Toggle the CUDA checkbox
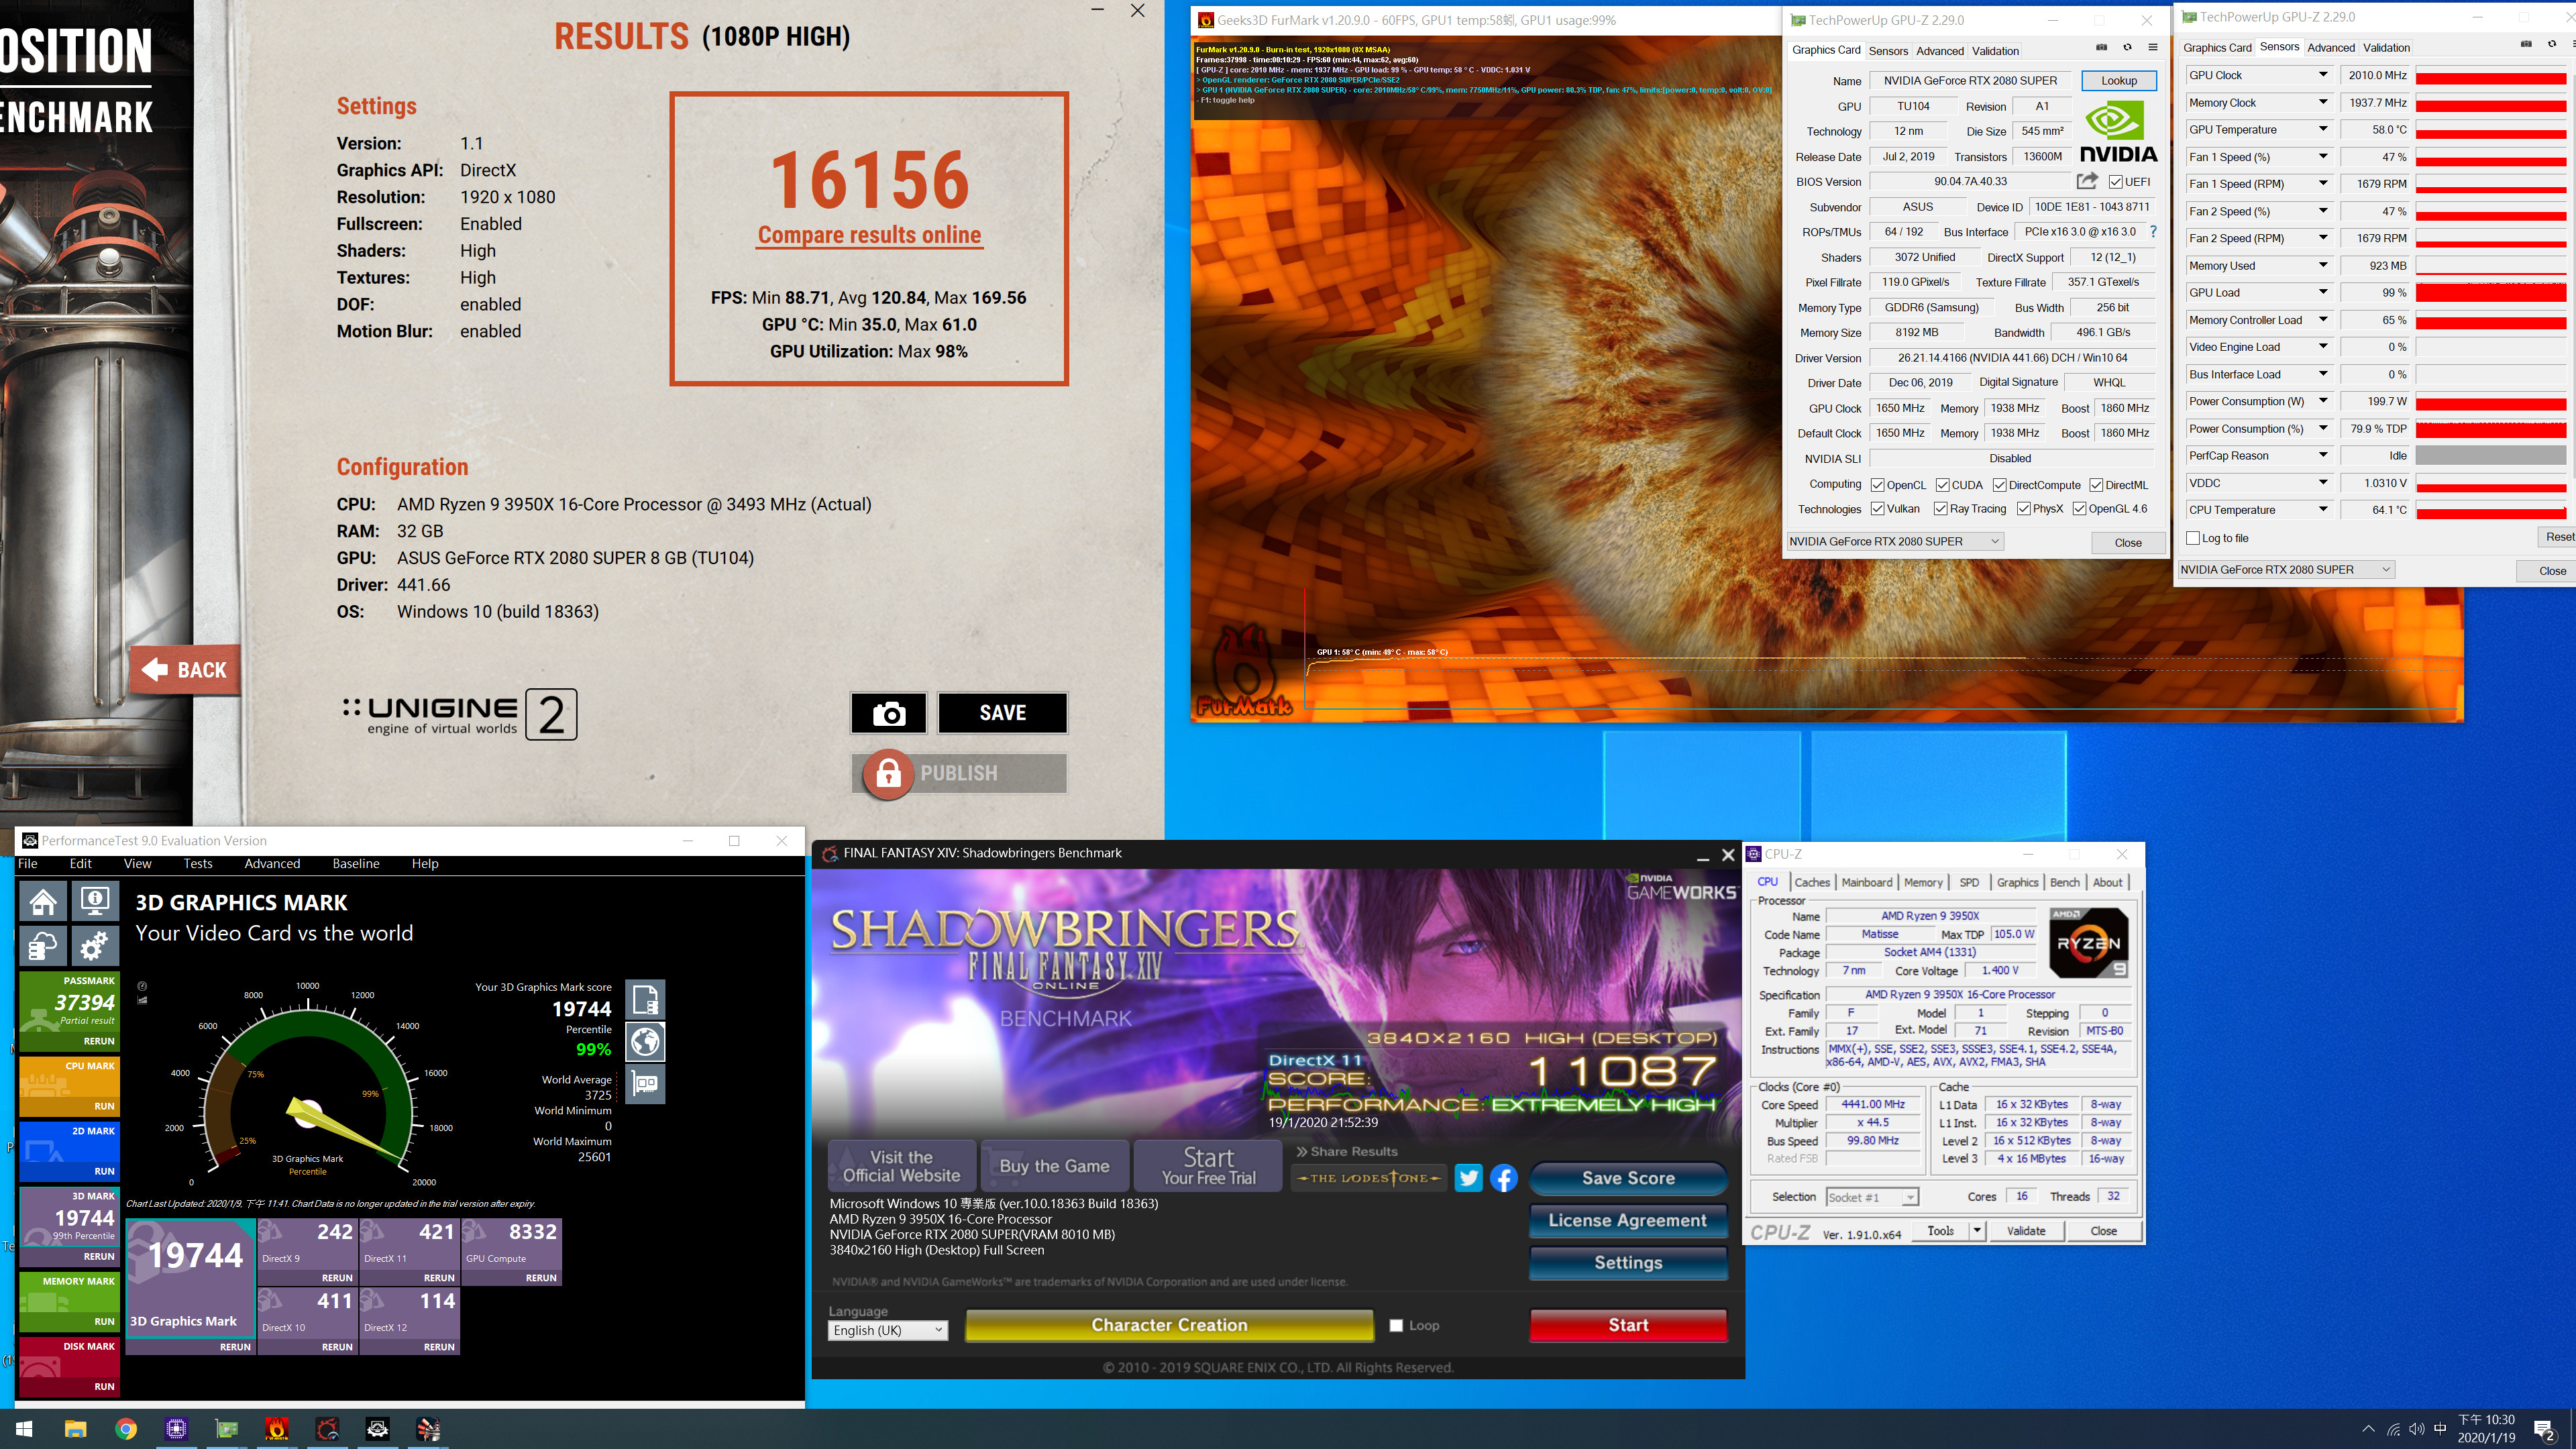This screenshot has height=1449, width=2576. (x=1942, y=485)
